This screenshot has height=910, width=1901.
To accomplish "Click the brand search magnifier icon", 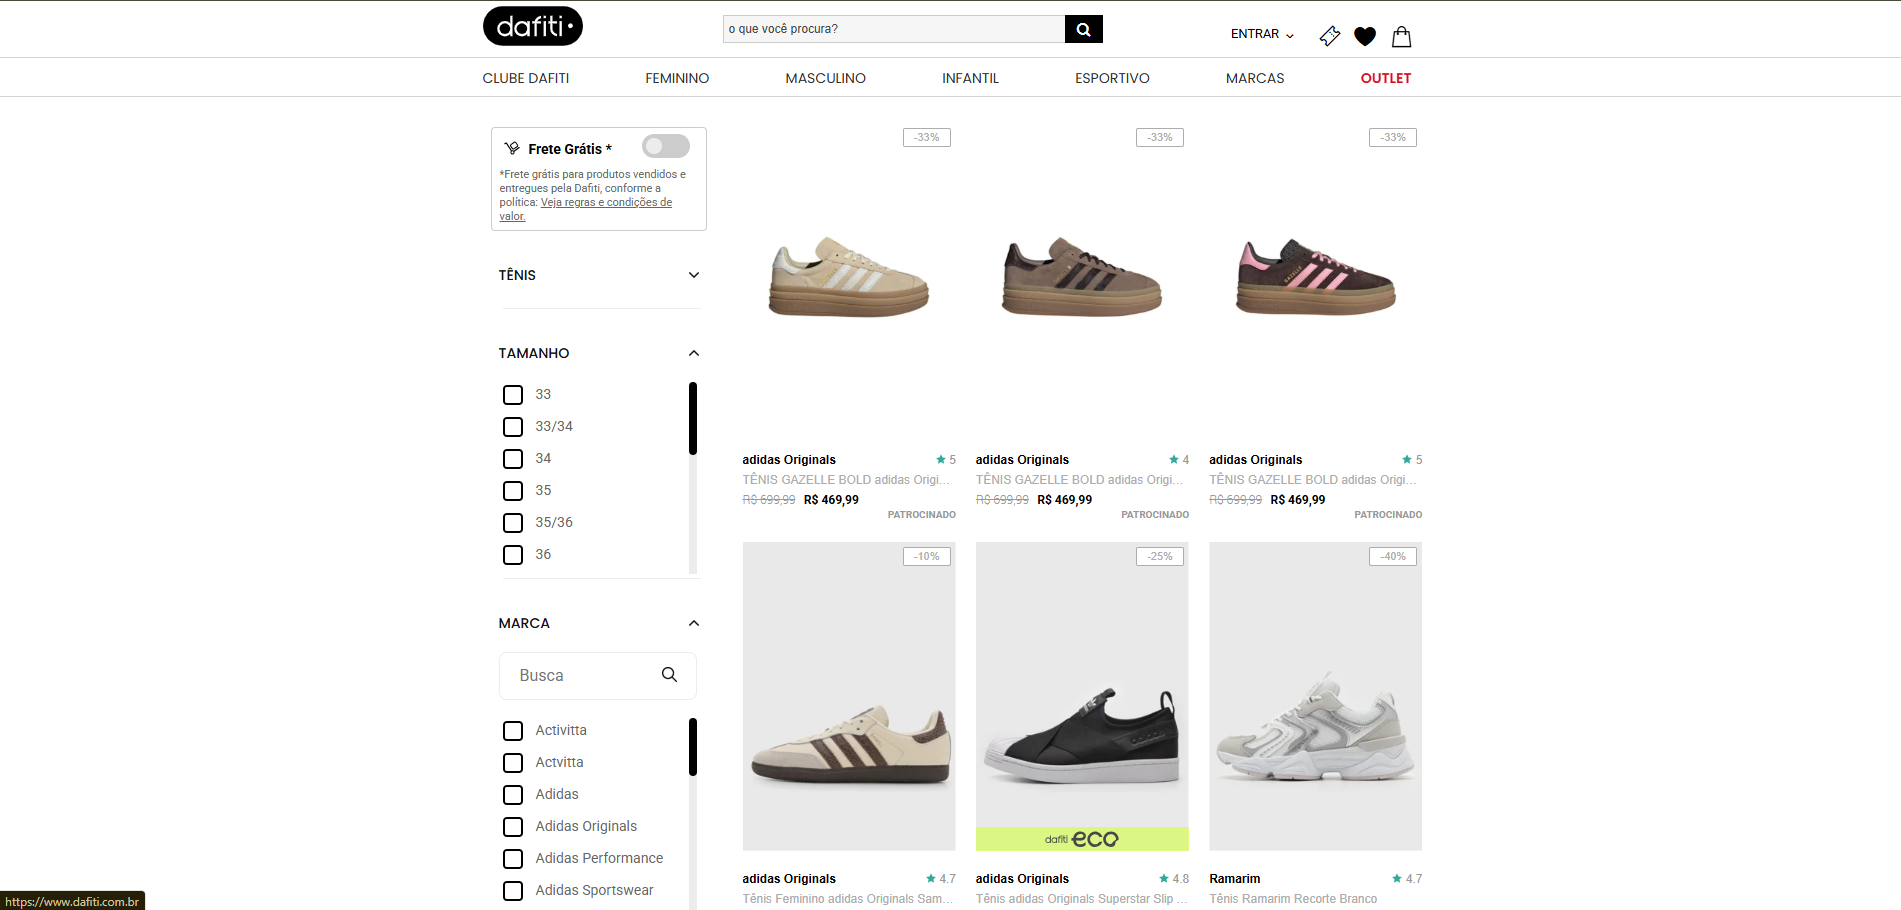I will coord(670,675).
